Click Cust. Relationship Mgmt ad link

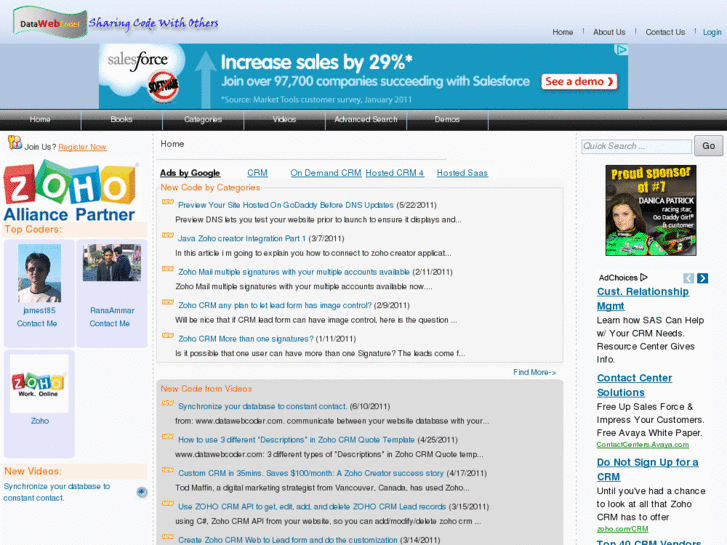pos(643,299)
